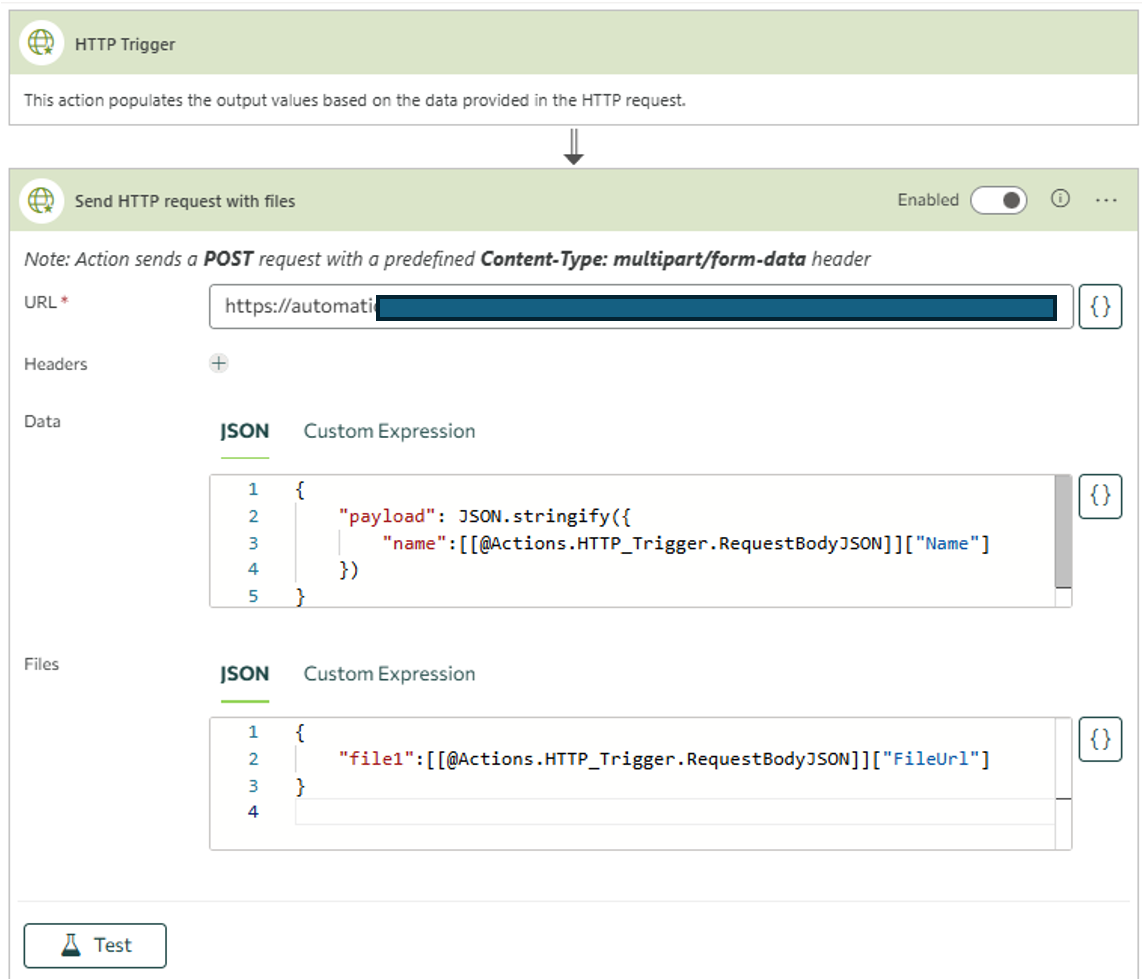Toggle the Enabled switch
The height and width of the screenshot is (979, 1144).
(x=998, y=200)
